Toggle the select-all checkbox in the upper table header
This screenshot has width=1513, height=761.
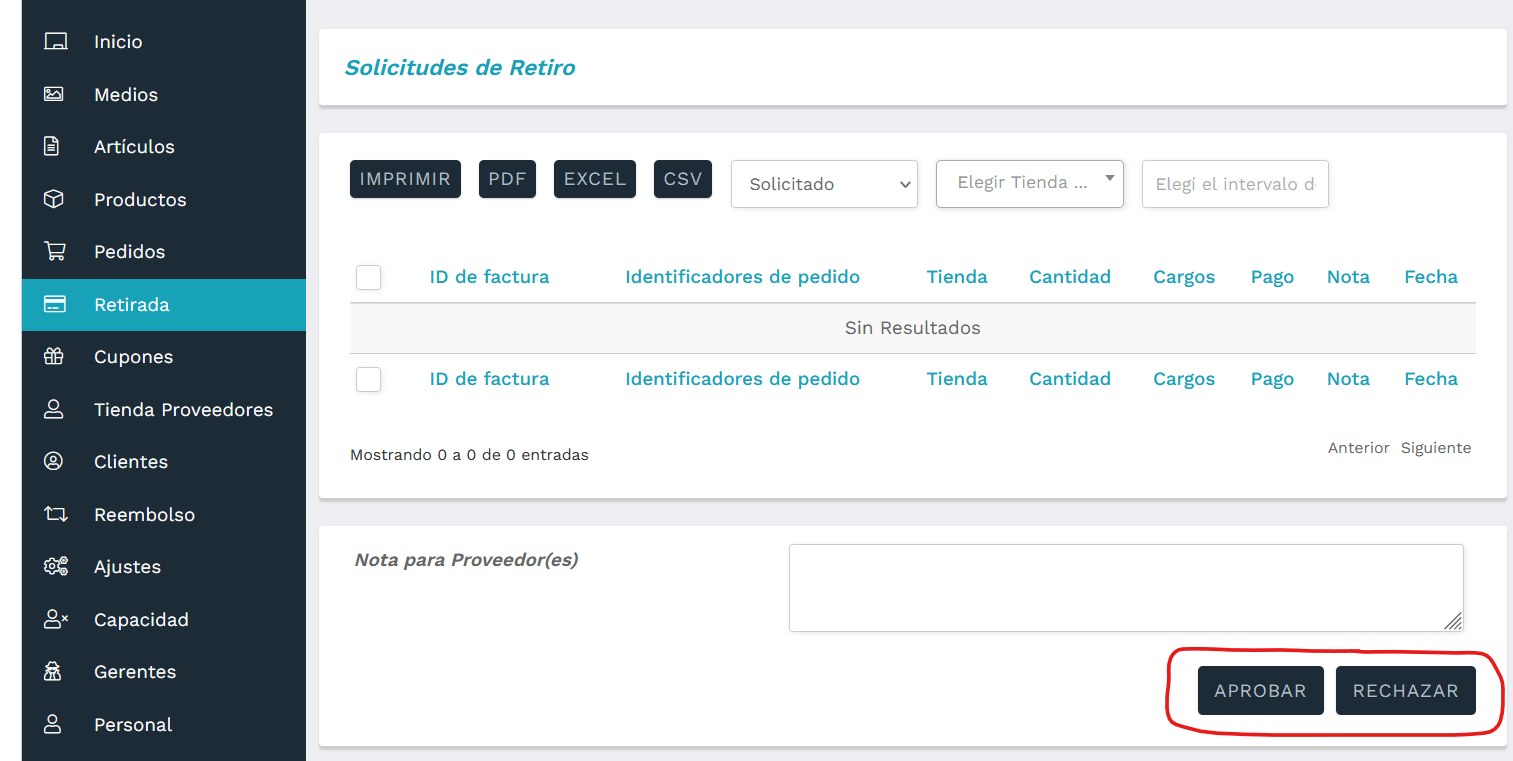(368, 277)
